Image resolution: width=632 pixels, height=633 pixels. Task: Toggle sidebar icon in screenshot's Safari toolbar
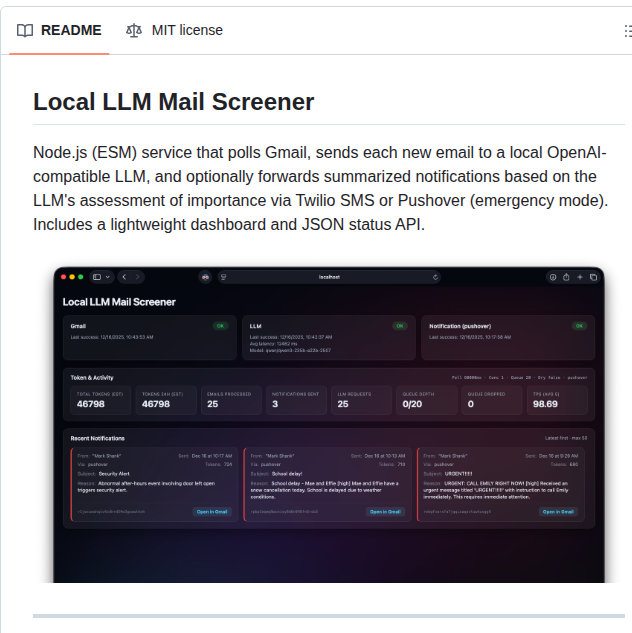tap(97, 277)
